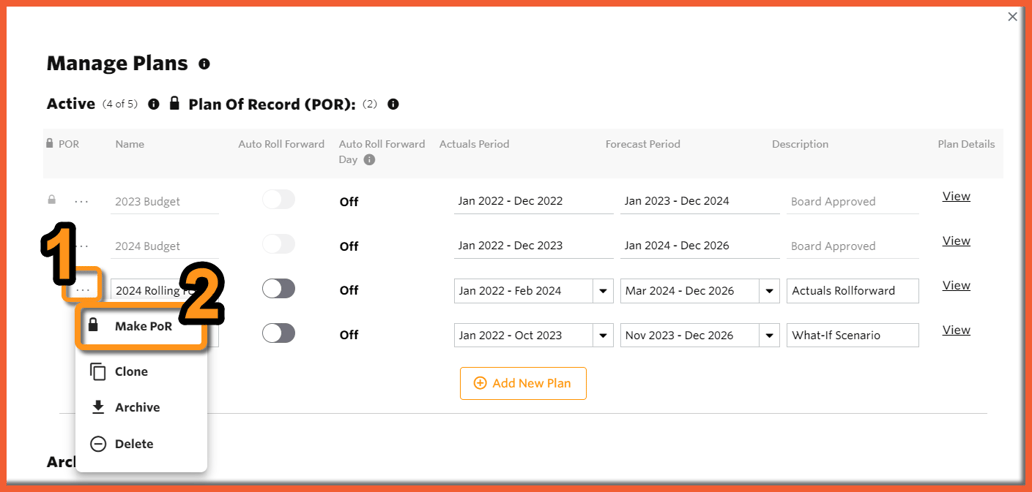Click the Add New Plan button
This screenshot has height=492, width=1032.
[523, 383]
